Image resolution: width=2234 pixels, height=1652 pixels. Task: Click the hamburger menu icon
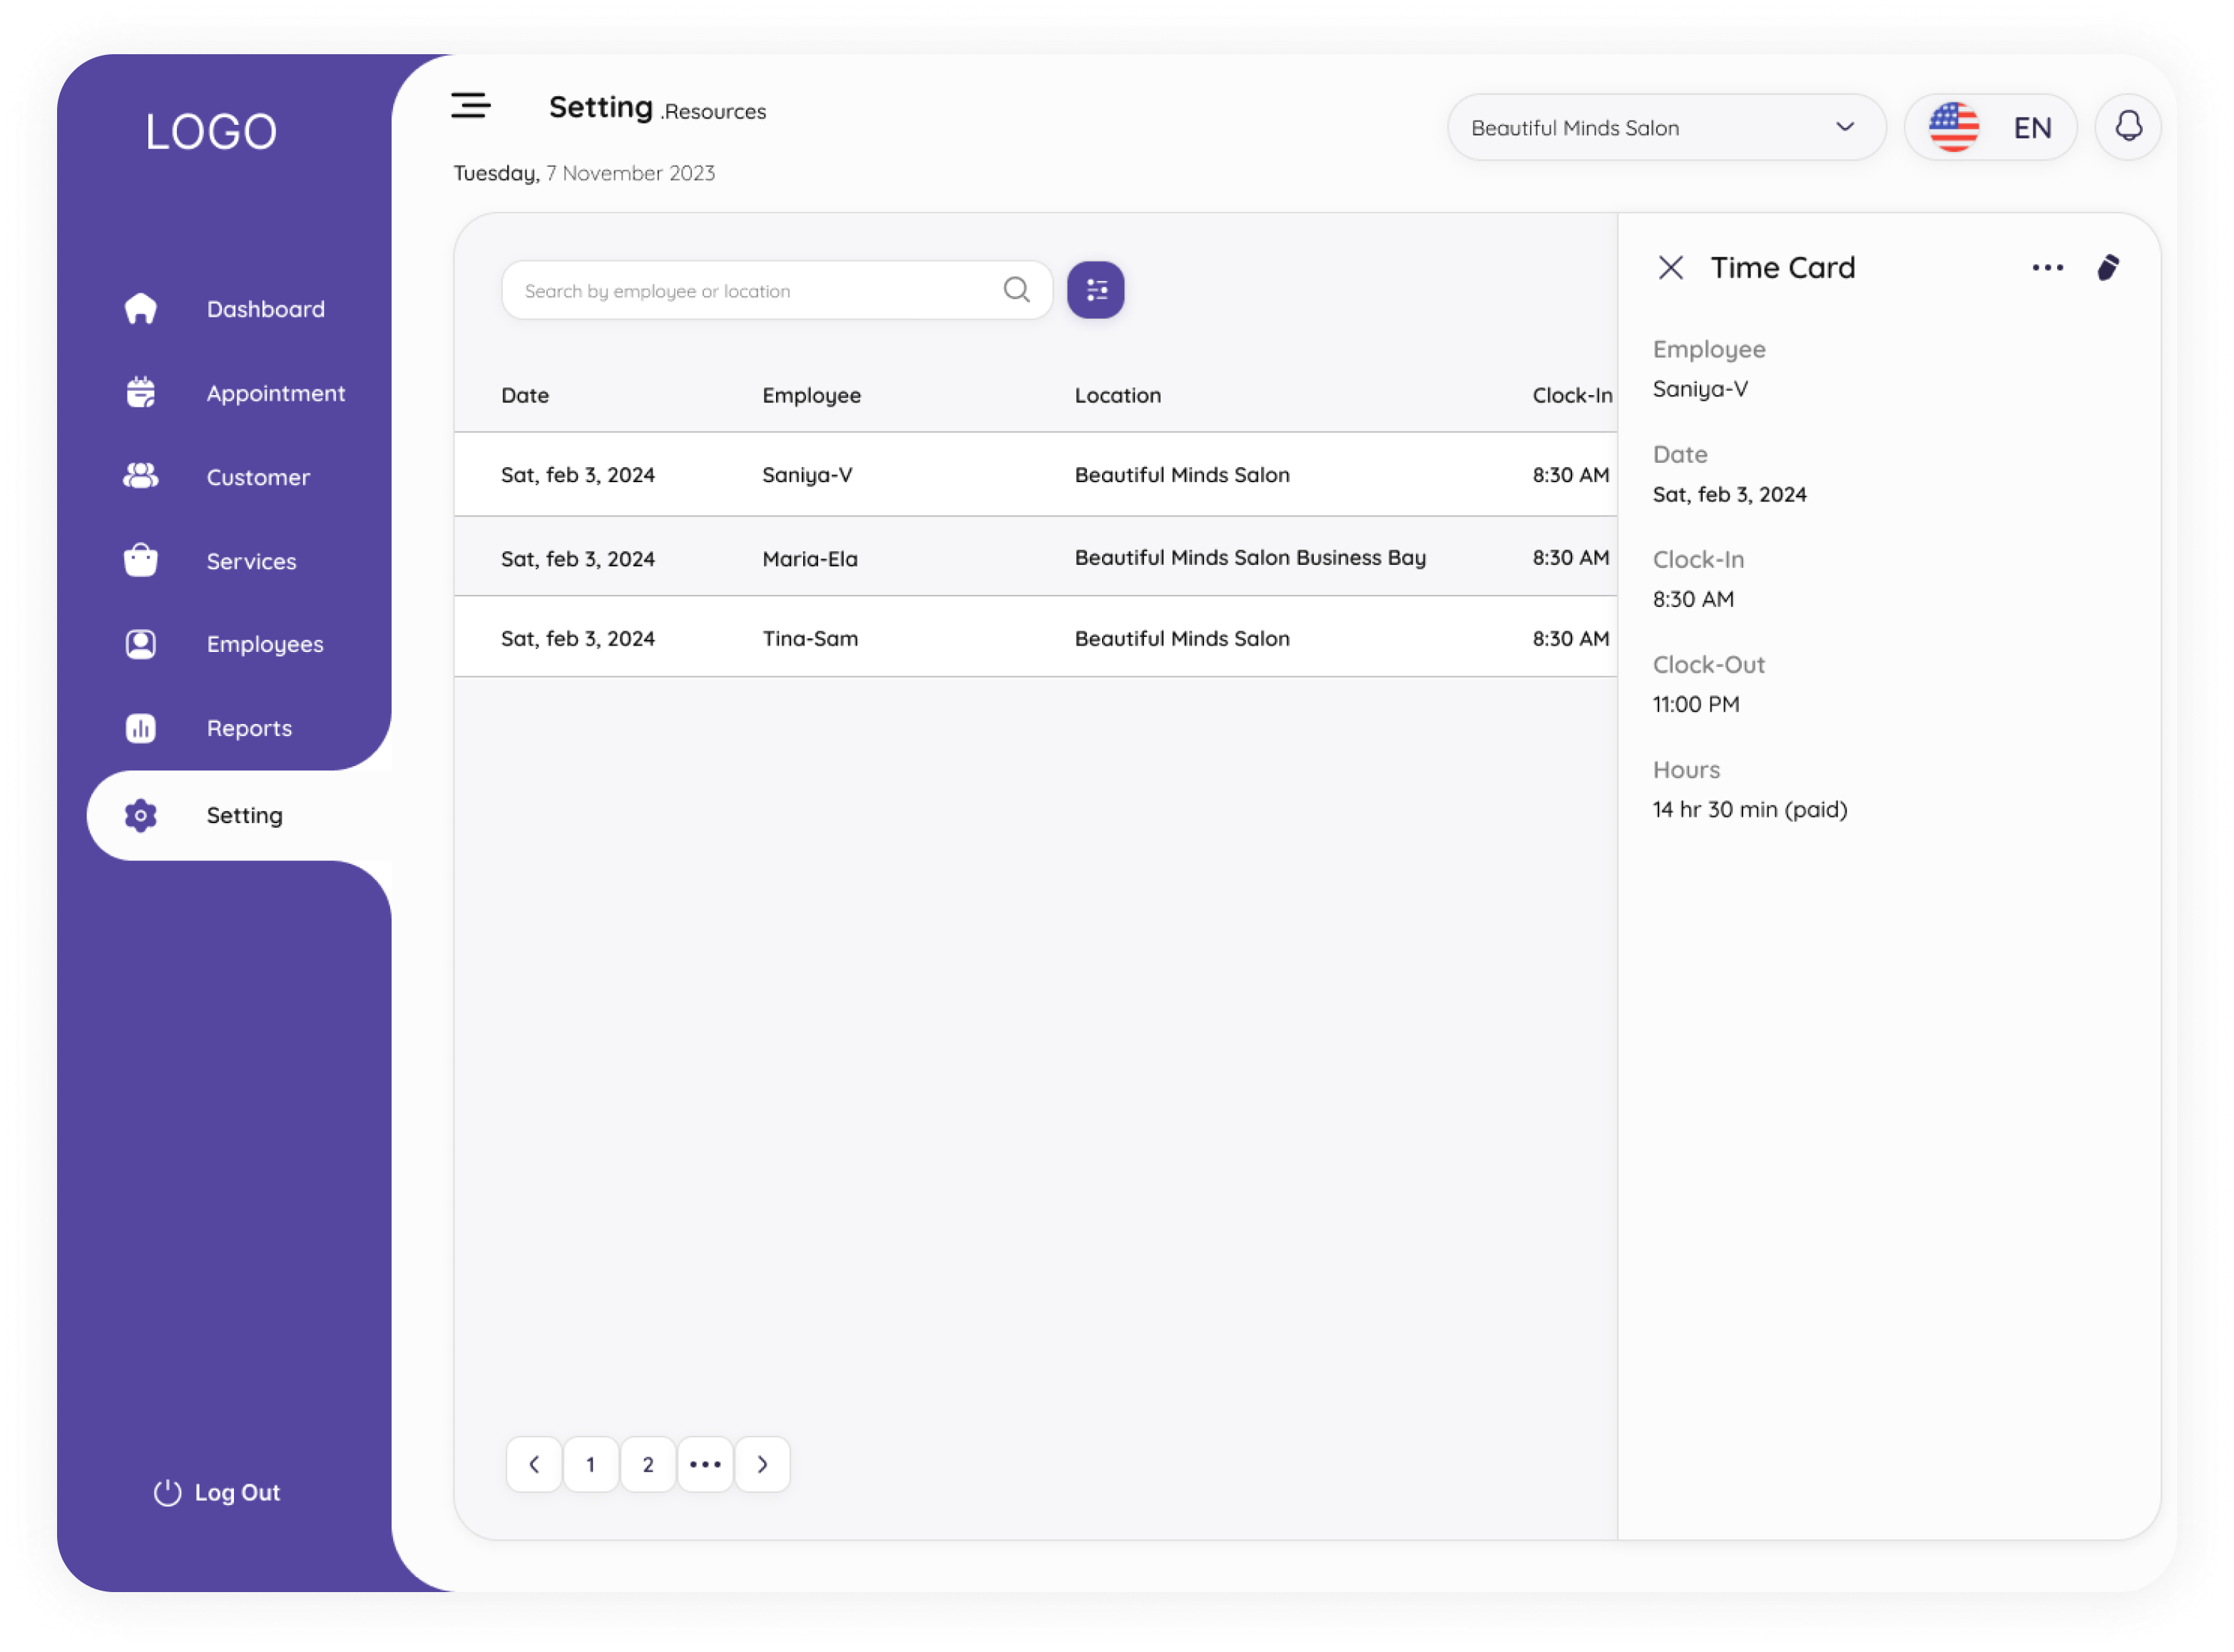470,105
